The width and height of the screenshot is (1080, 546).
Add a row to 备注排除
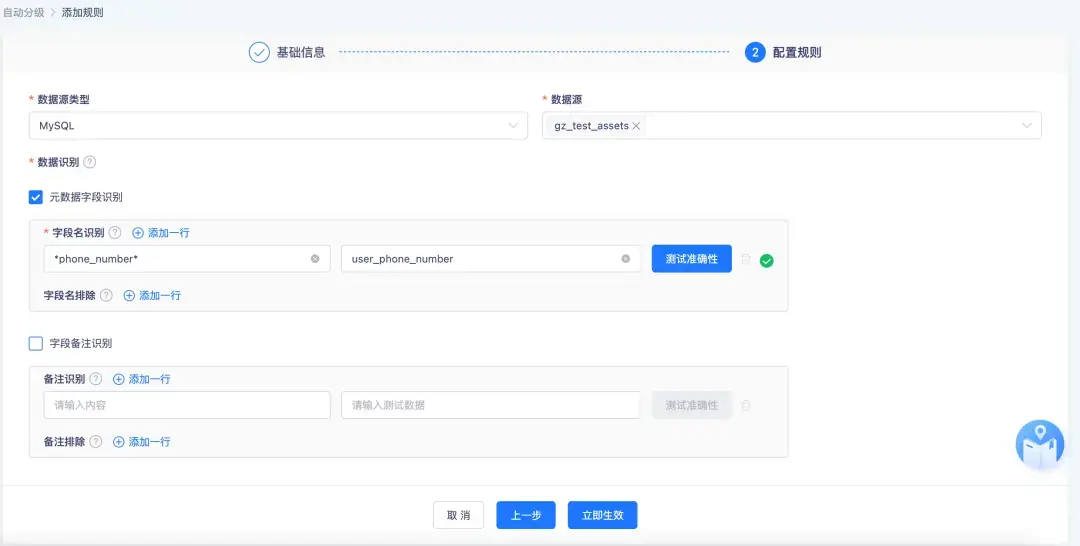tap(142, 442)
